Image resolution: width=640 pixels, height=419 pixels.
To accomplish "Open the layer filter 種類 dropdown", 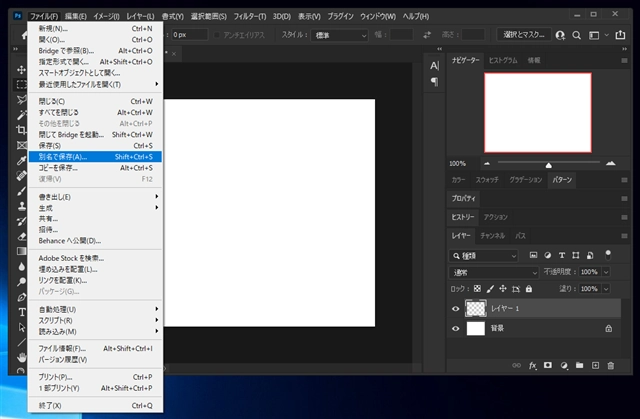I will (483, 256).
